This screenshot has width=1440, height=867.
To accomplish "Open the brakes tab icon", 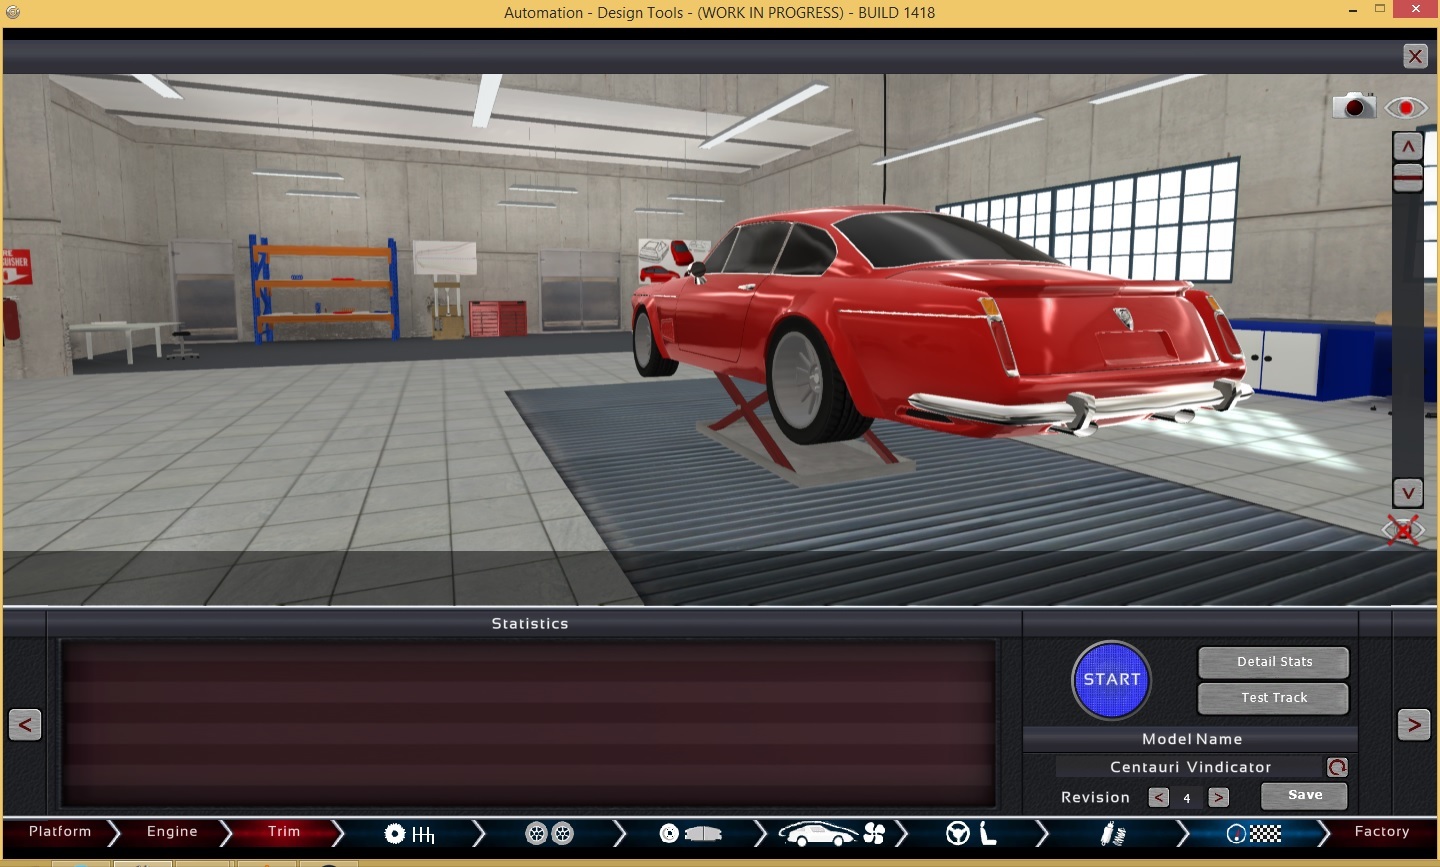I will pyautogui.click(x=690, y=833).
